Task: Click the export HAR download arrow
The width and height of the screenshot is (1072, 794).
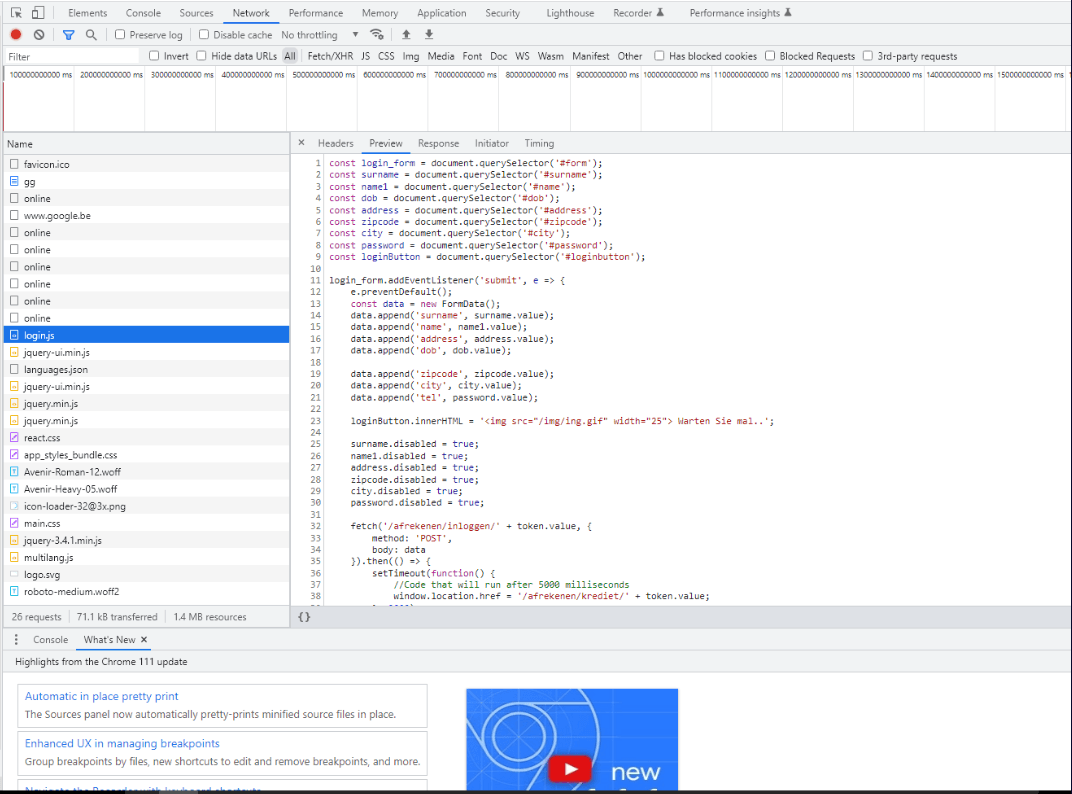Action: click(429, 34)
